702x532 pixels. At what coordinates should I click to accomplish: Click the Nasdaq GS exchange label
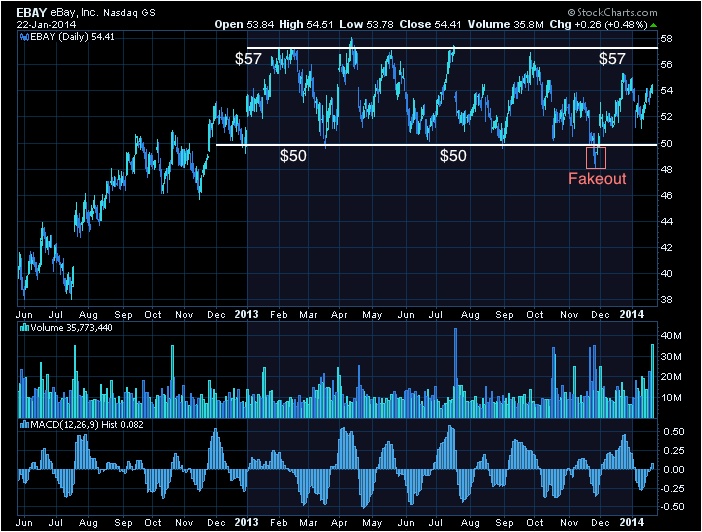pos(129,13)
